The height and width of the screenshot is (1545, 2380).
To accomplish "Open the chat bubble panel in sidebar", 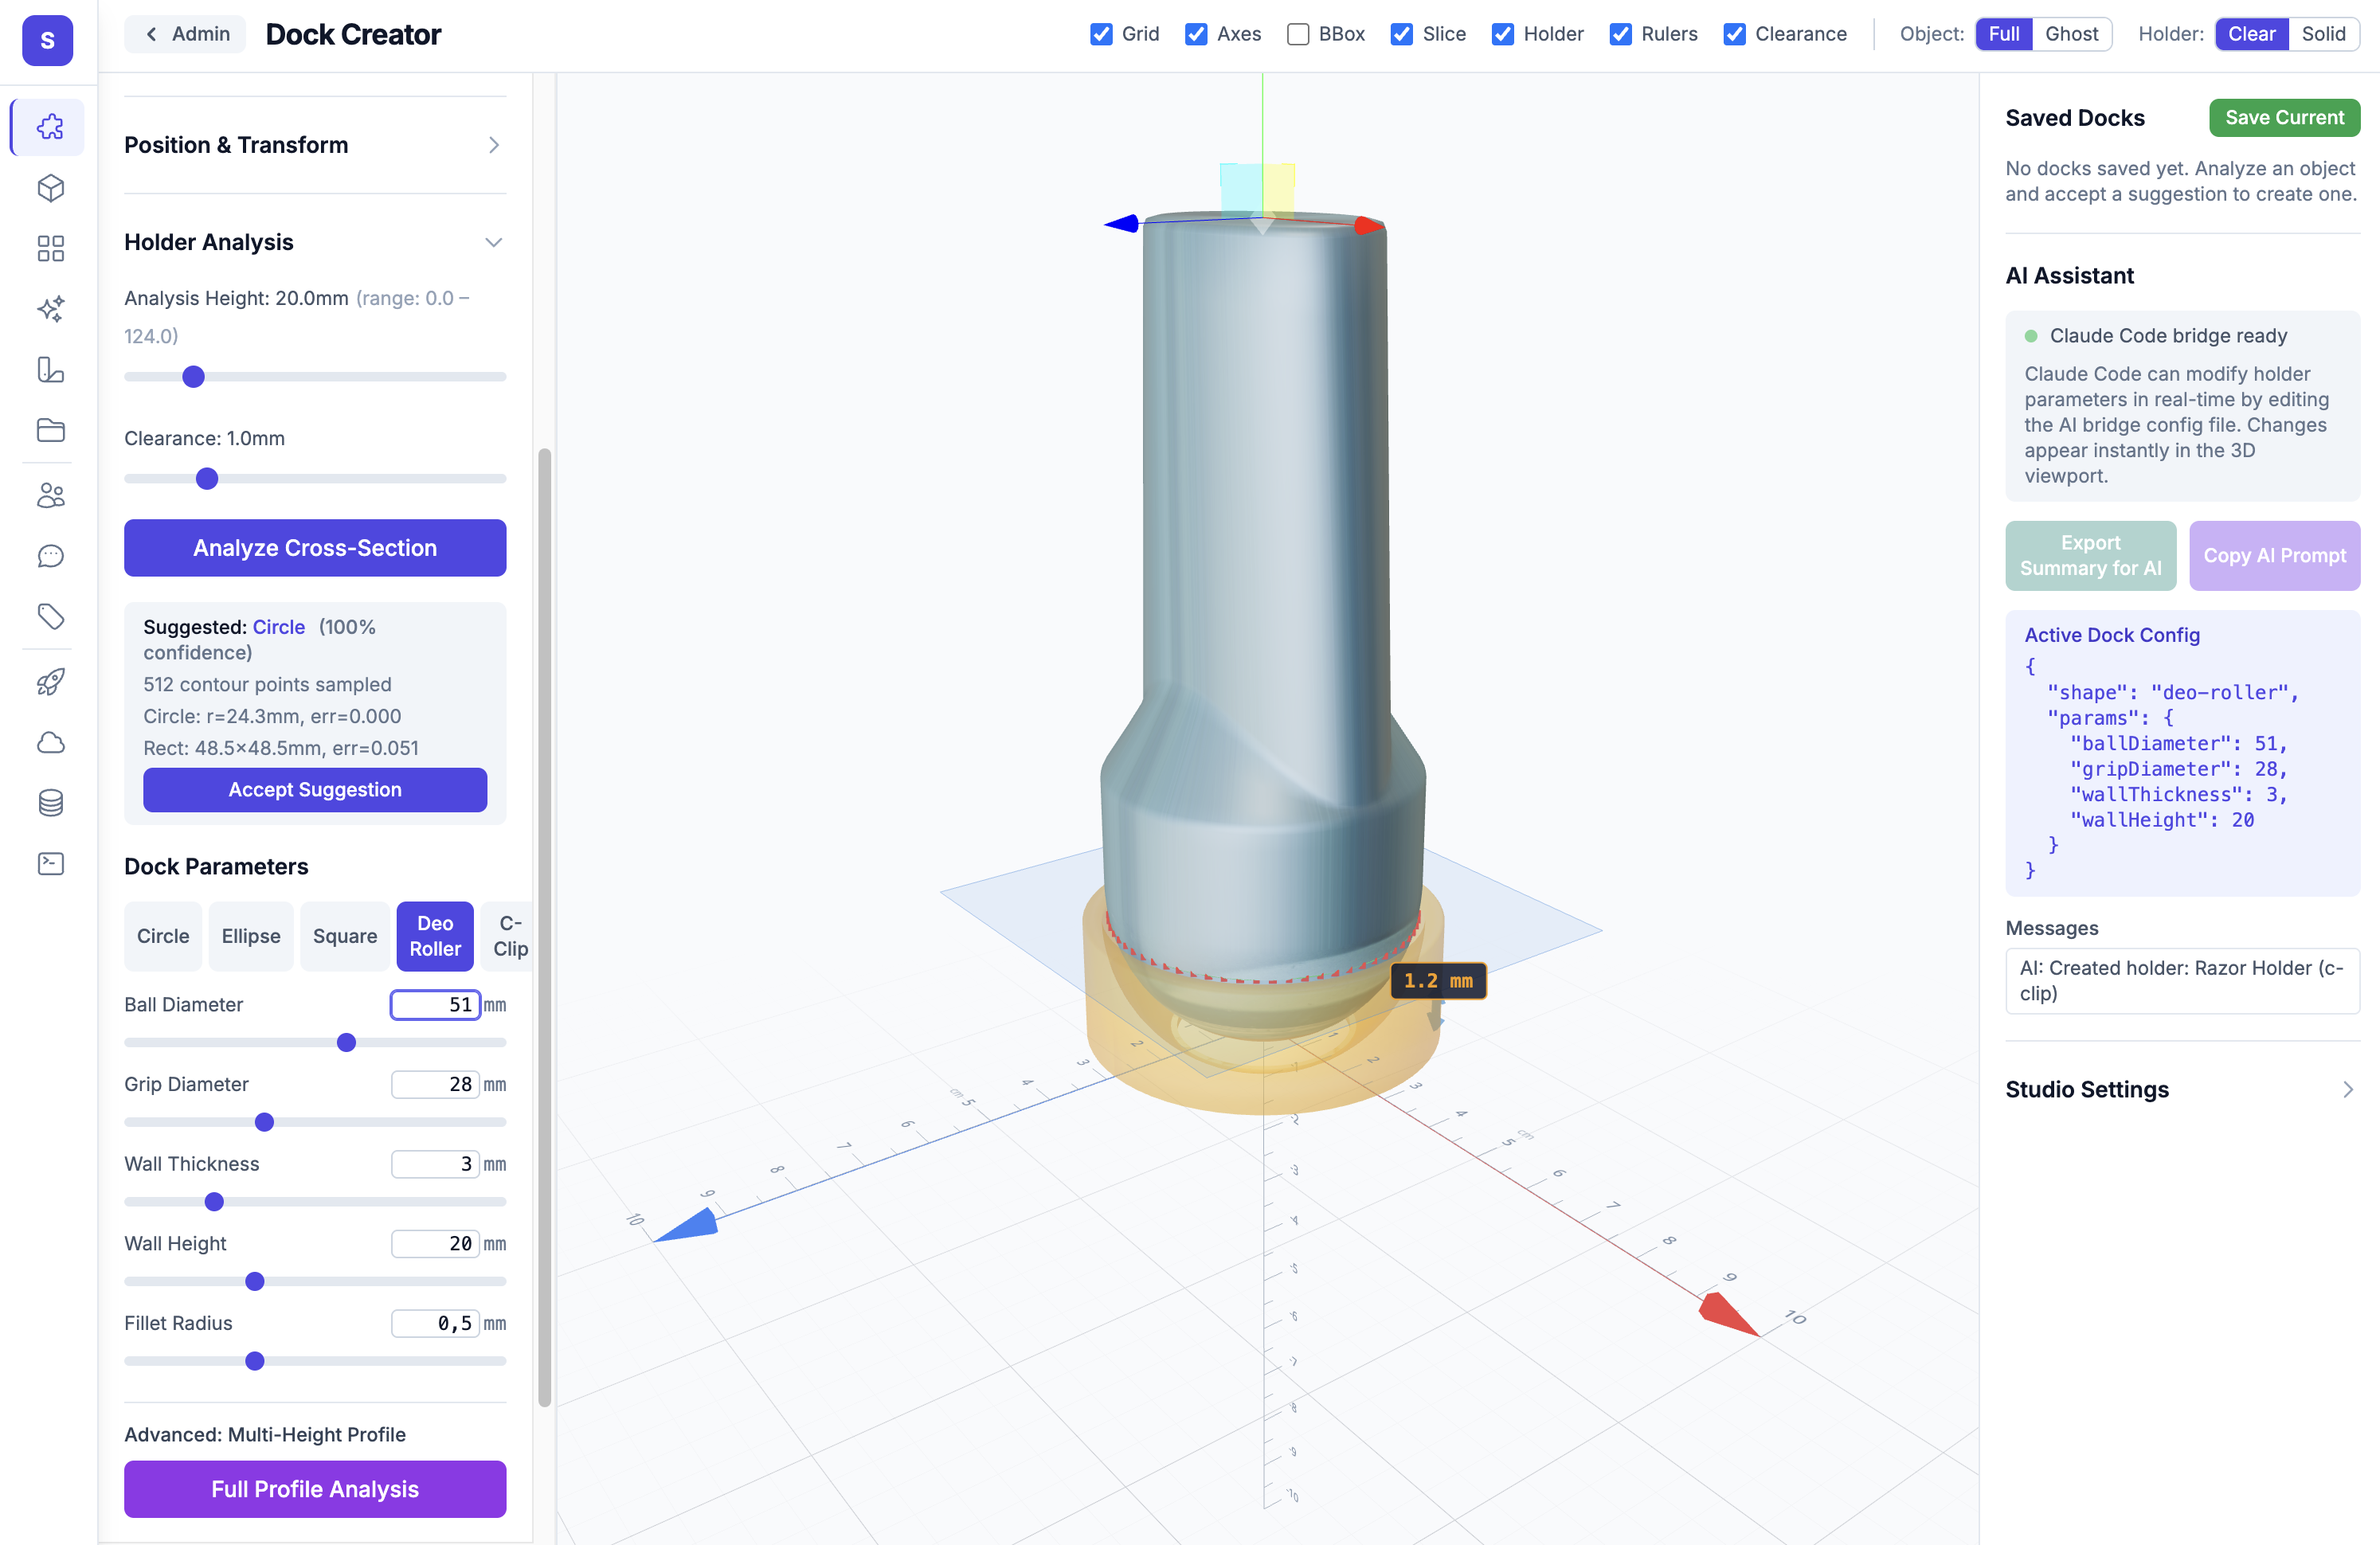I will pyautogui.click(x=49, y=556).
